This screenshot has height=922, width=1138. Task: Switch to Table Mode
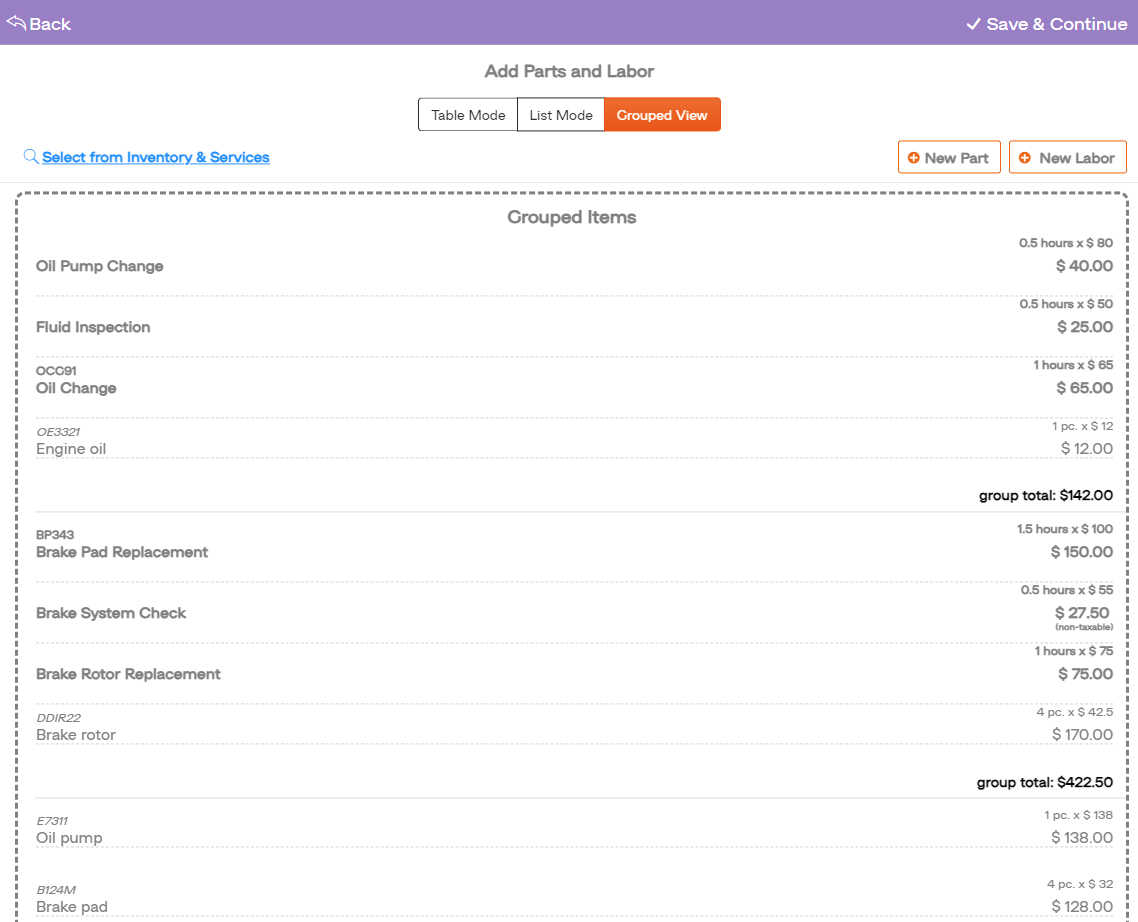(468, 115)
